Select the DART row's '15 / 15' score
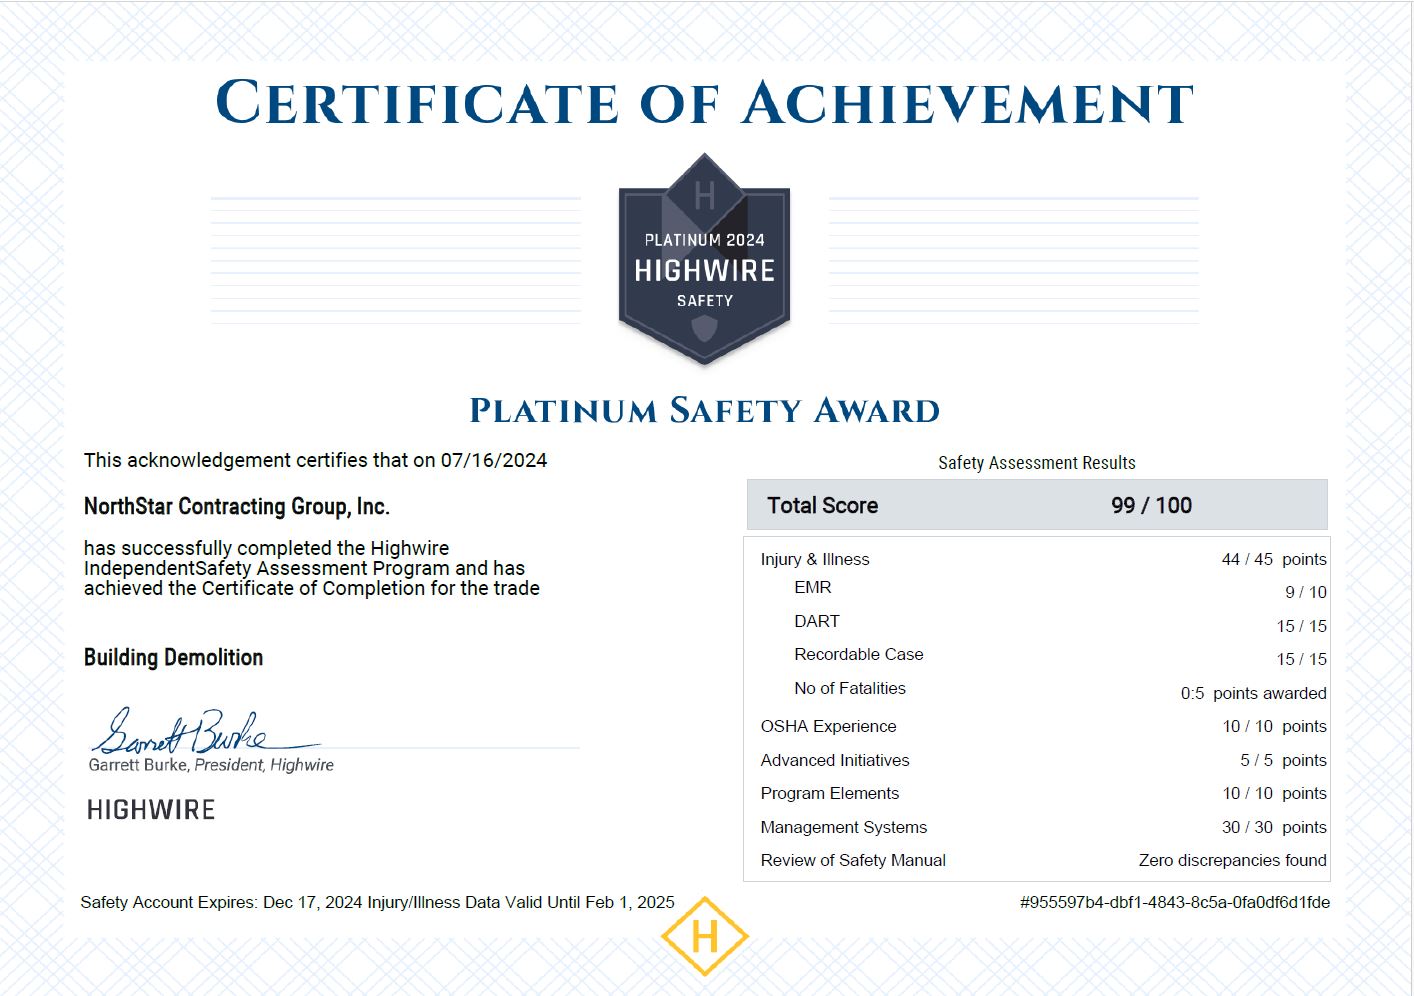This screenshot has width=1414, height=996. 1302,626
